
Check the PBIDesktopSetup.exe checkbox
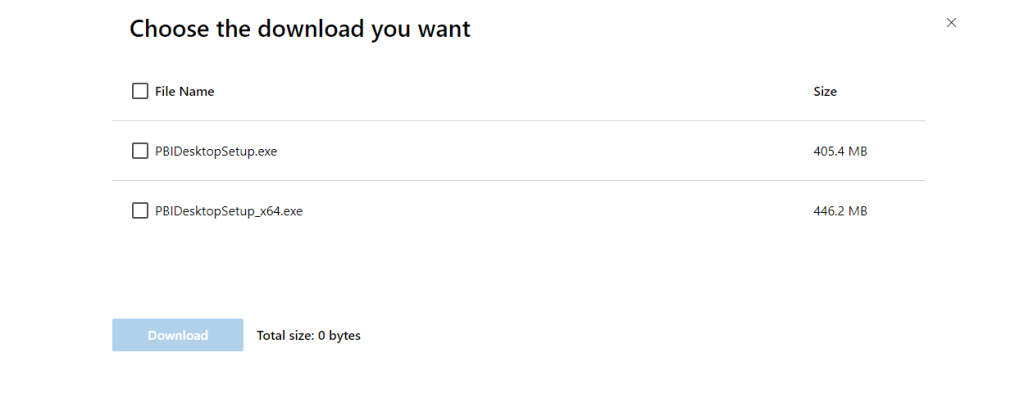(140, 151)
